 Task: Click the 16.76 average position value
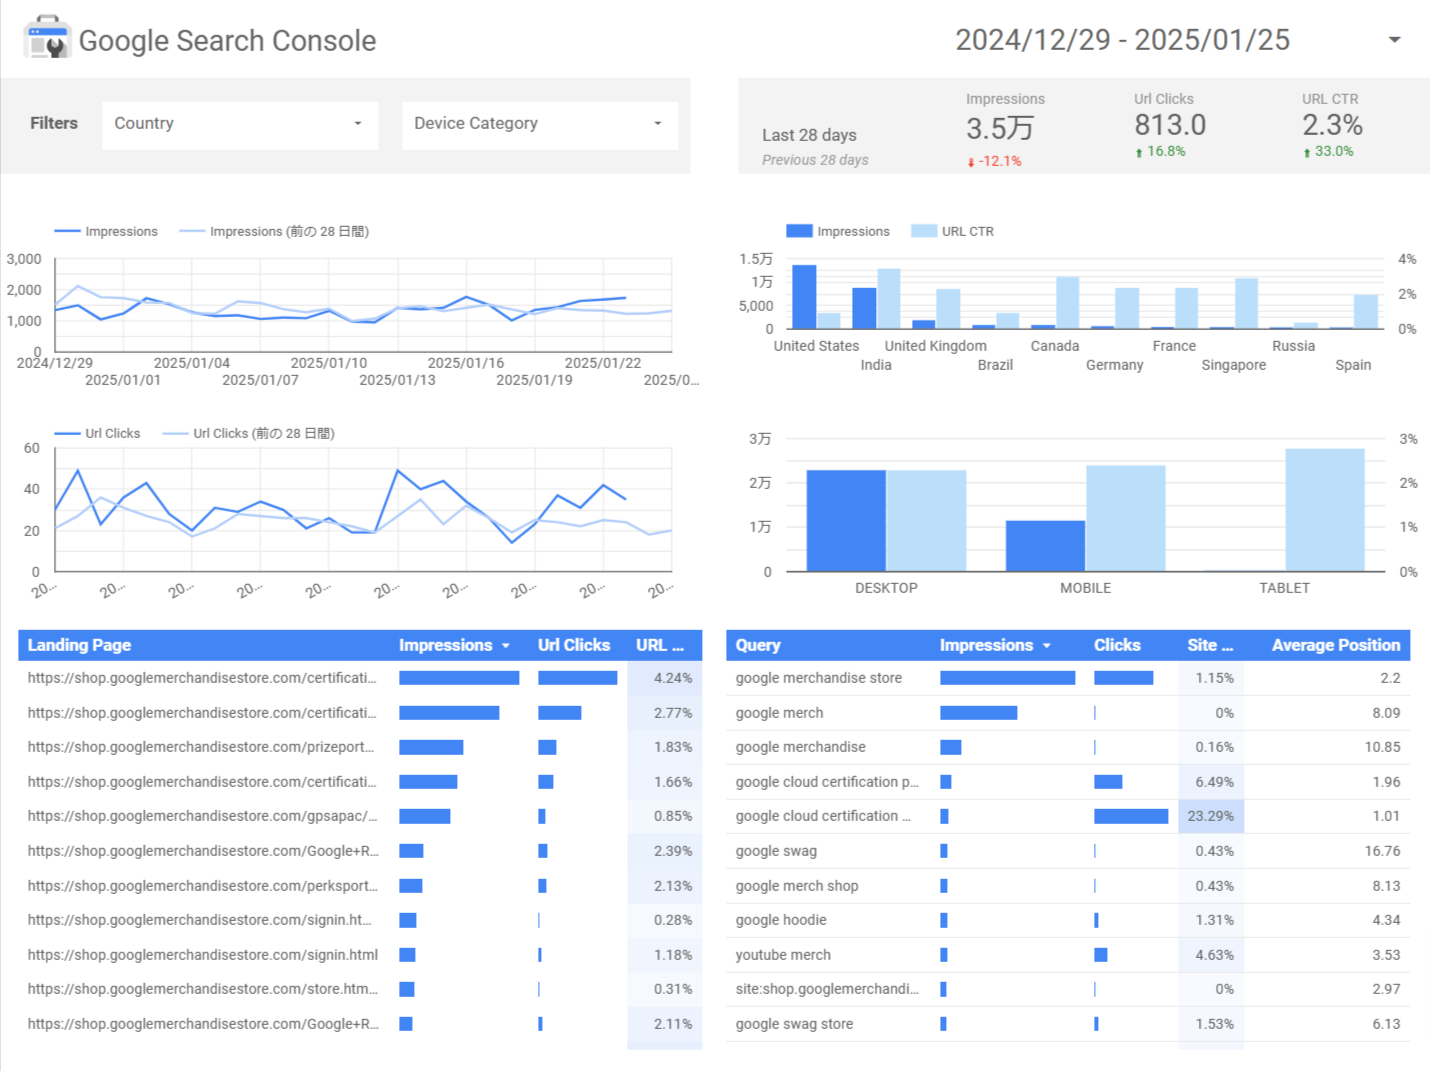pyautogui.click(x=1382, y=851)
